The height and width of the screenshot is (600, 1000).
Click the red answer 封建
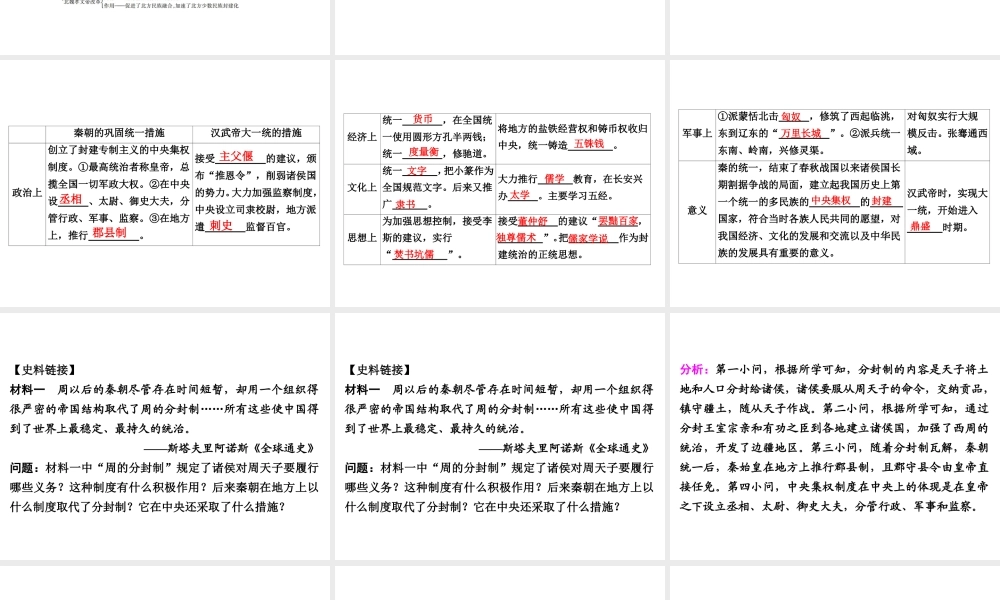click(882, 201)
